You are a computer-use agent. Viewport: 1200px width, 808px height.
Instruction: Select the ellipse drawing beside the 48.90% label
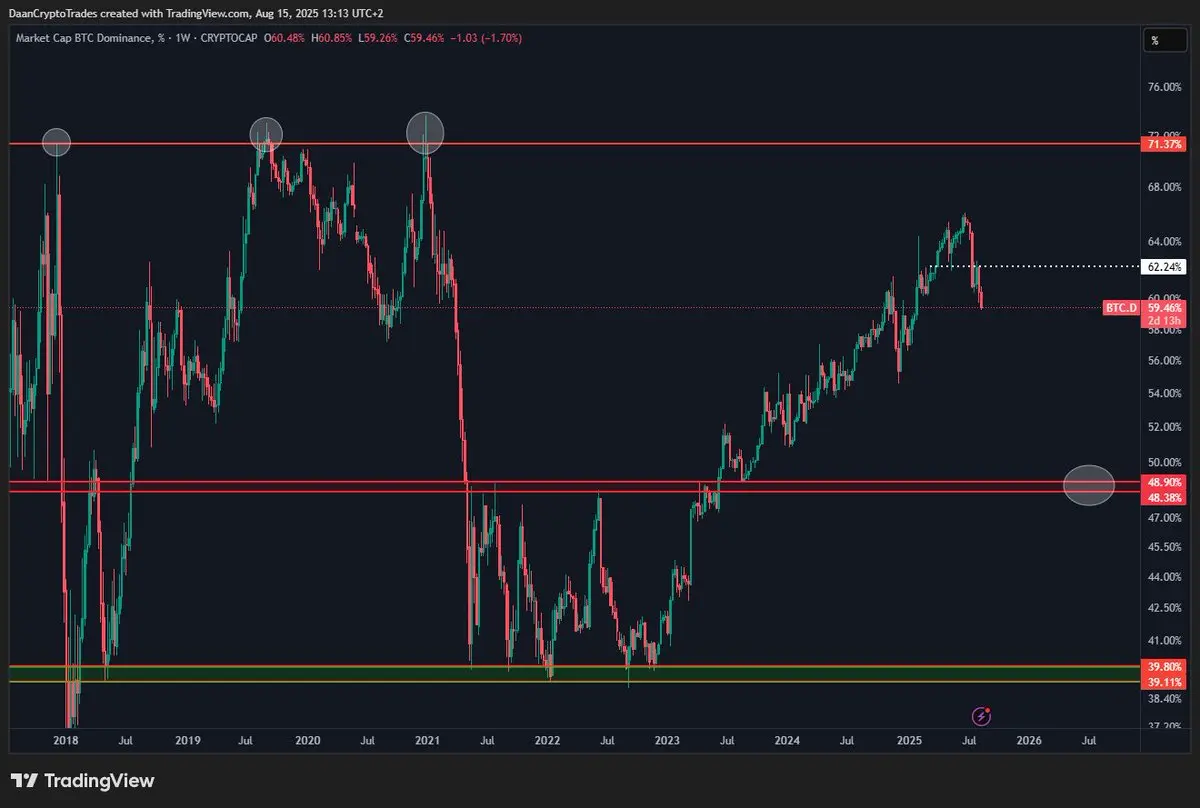click(x=1088, y=485)
